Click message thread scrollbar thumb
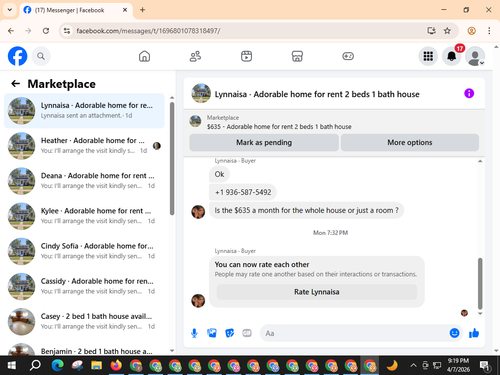 click(x=480, y=283)
